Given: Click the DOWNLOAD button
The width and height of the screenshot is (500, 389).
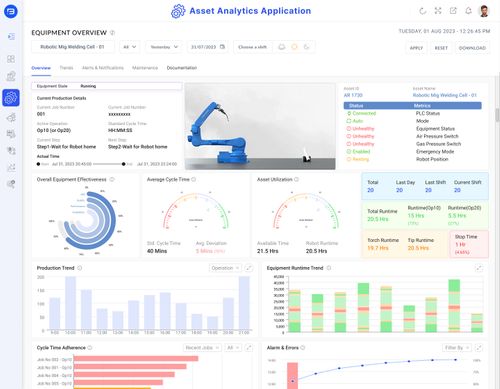Looking at the screenshot, I should point(472,48).
